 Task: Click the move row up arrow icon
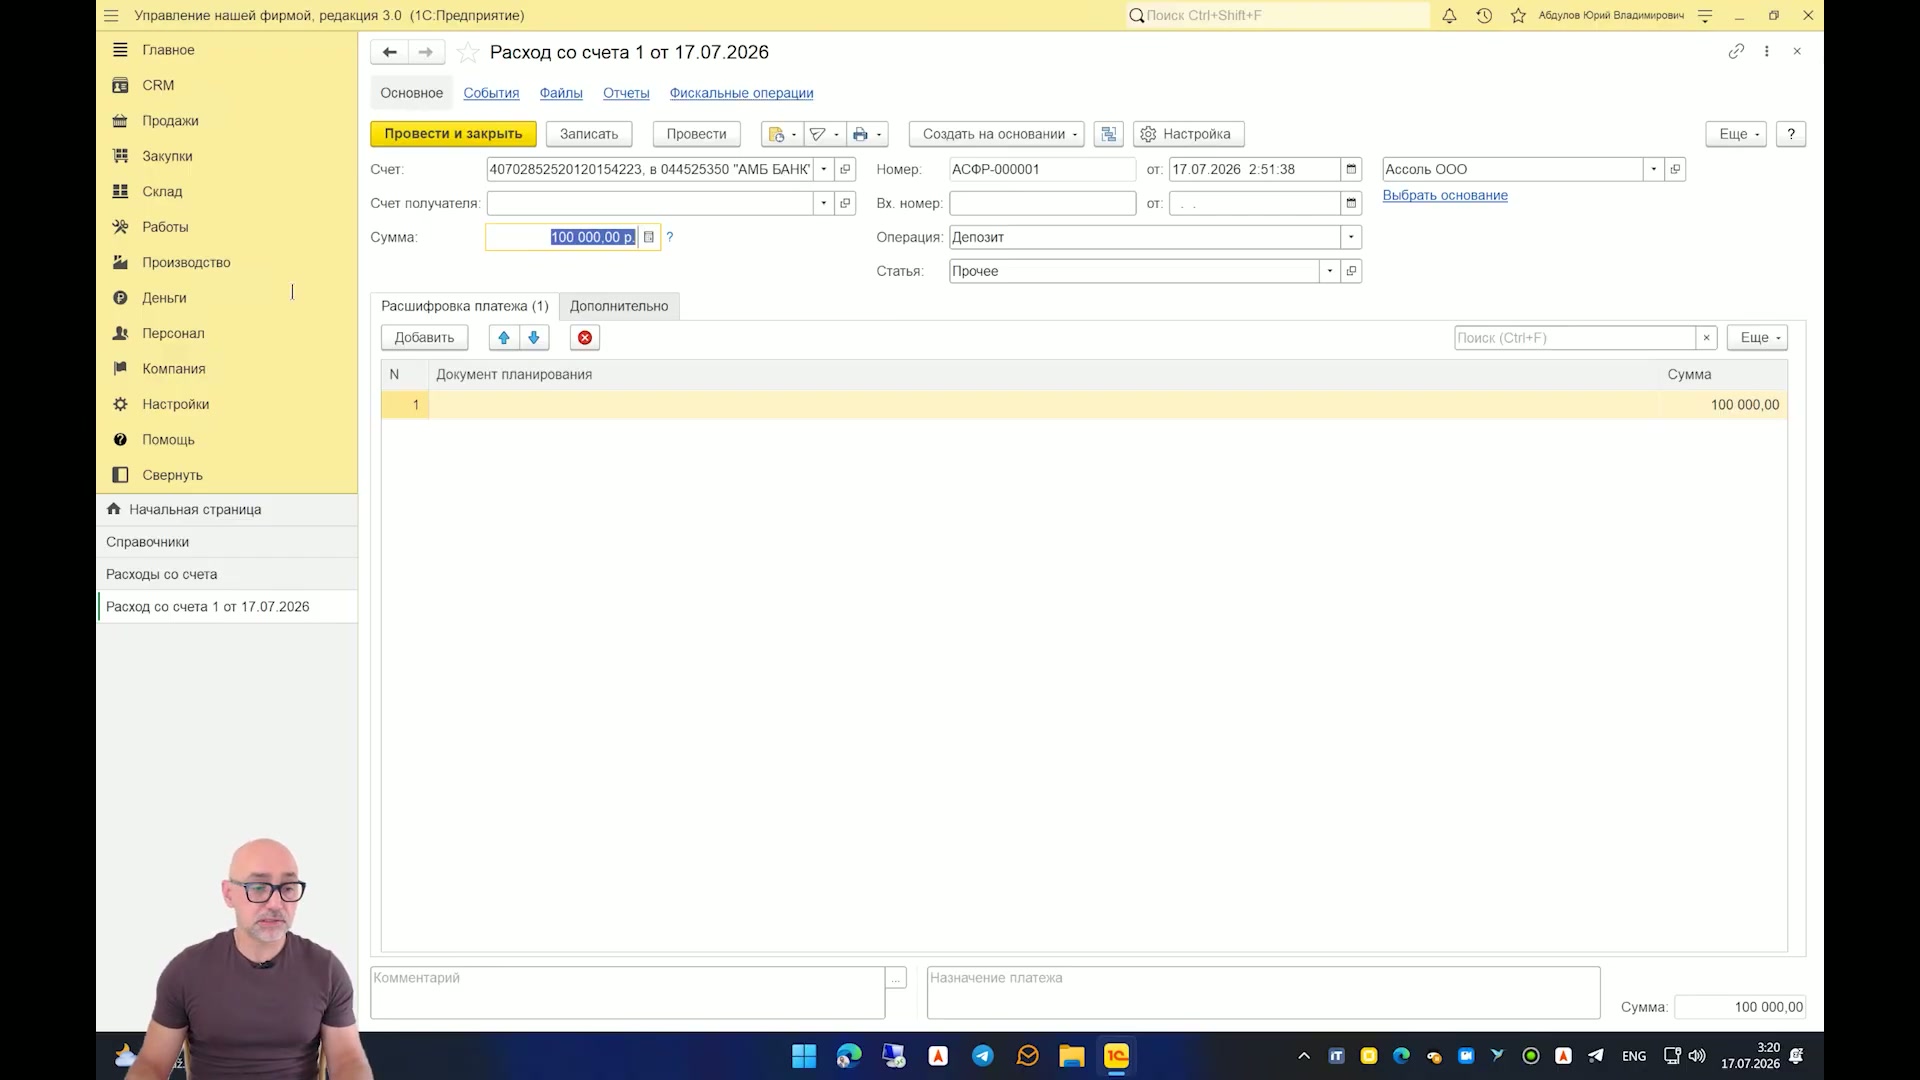(x=504, y=338)
